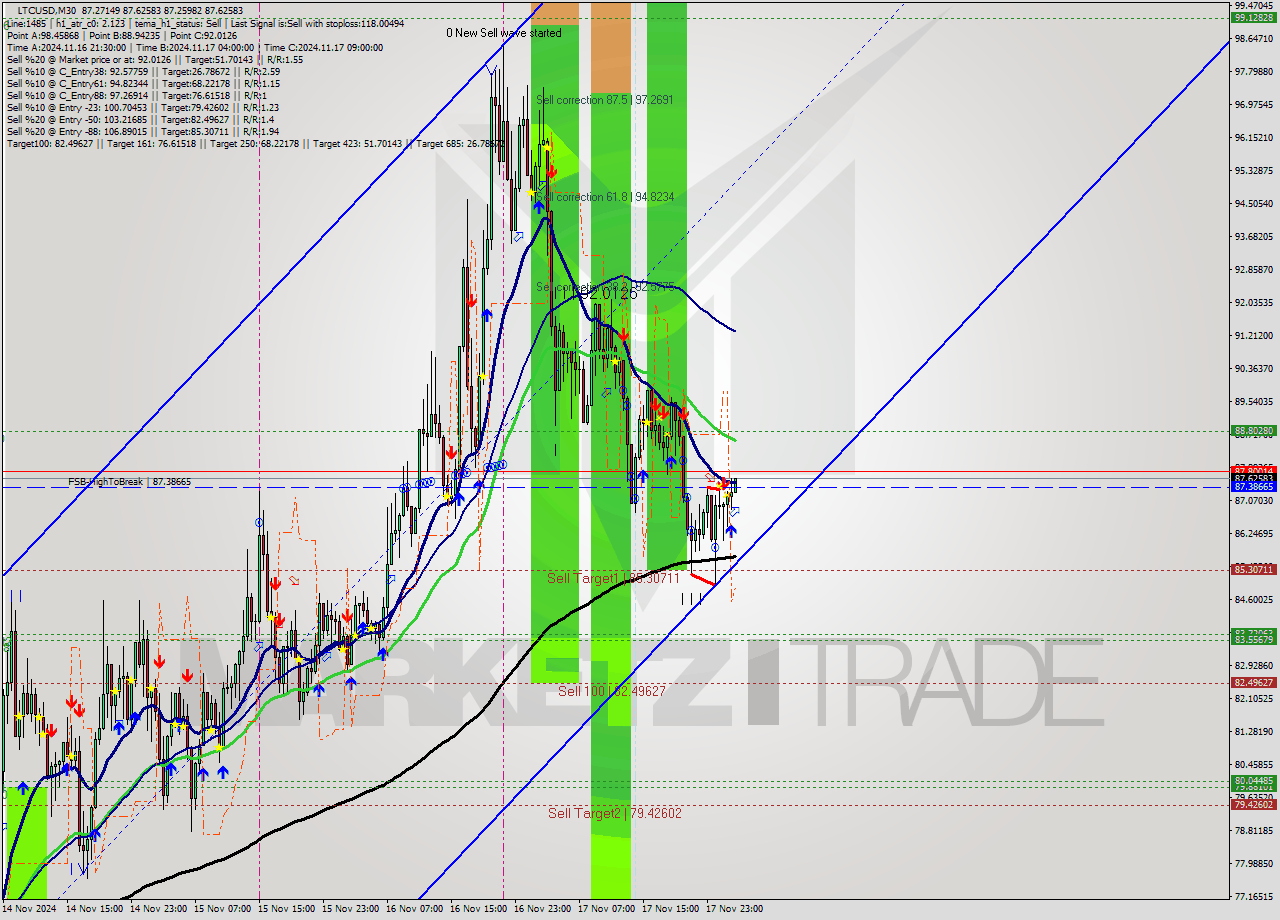Click the '15 Nov 15:00' time axis label

tap(286, 909)
